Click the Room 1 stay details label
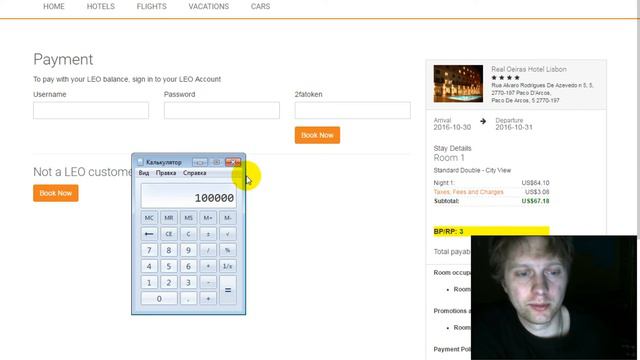The image size is (640, 360). pyautogui.click(x=449, y=158)
